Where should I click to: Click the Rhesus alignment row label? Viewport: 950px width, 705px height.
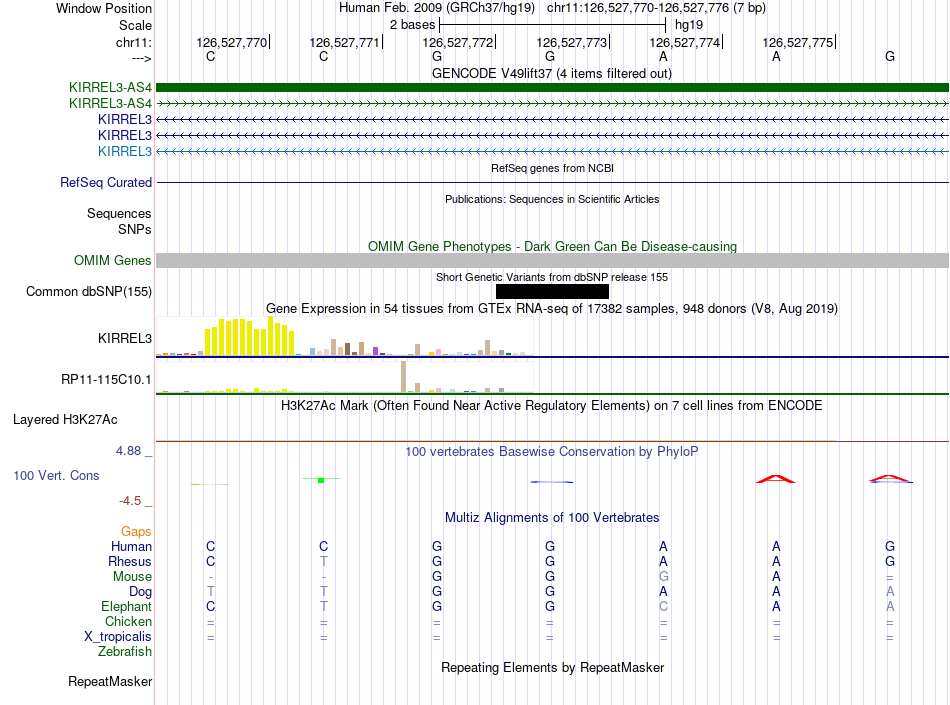tap(130, 561)
